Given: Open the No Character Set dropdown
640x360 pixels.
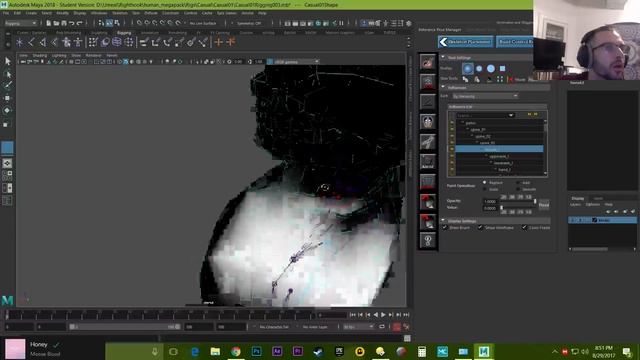Looking at the screenshot, I should (274, 327).
